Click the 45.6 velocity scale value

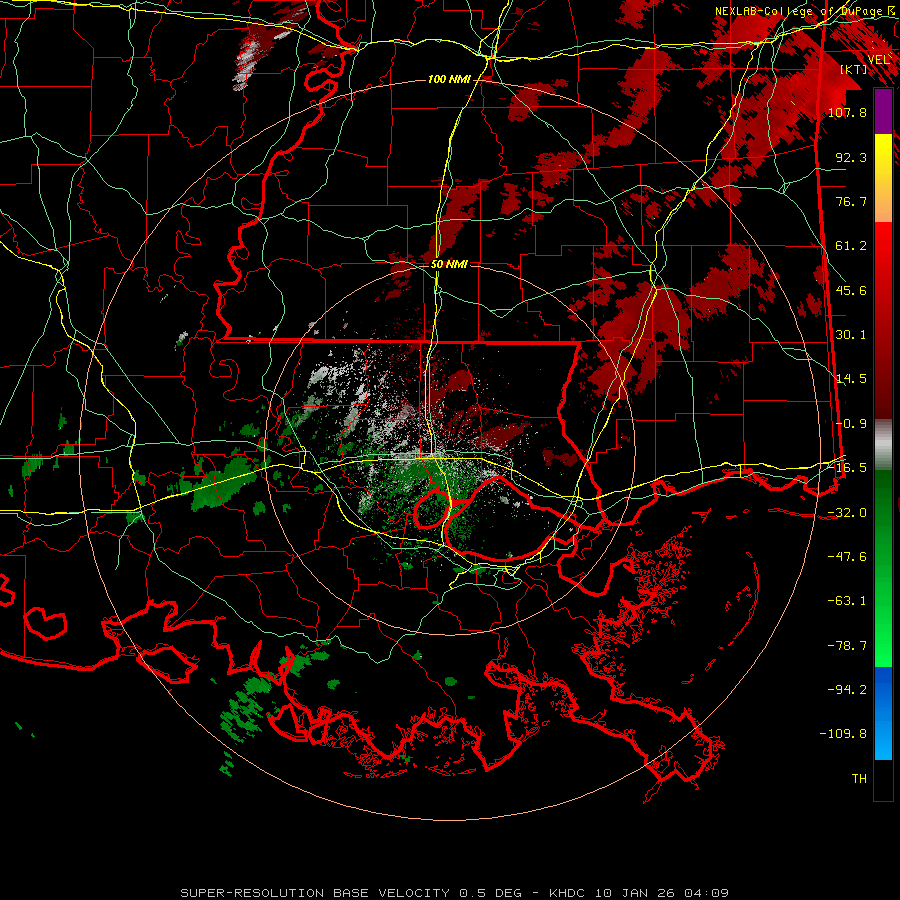tap(851, 290)
